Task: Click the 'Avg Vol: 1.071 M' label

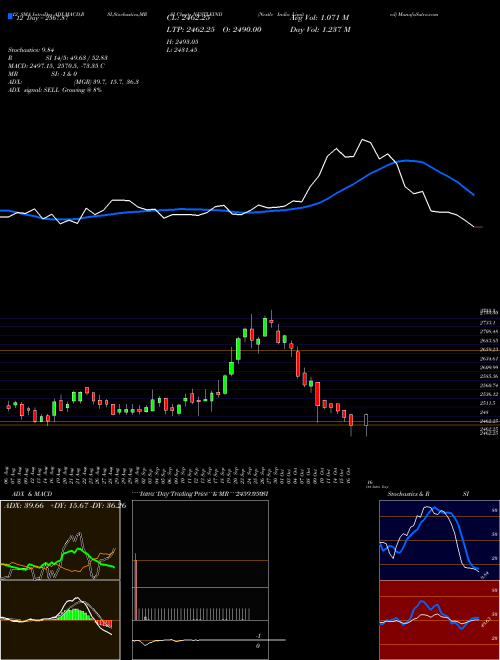Action: click(319, 18)
